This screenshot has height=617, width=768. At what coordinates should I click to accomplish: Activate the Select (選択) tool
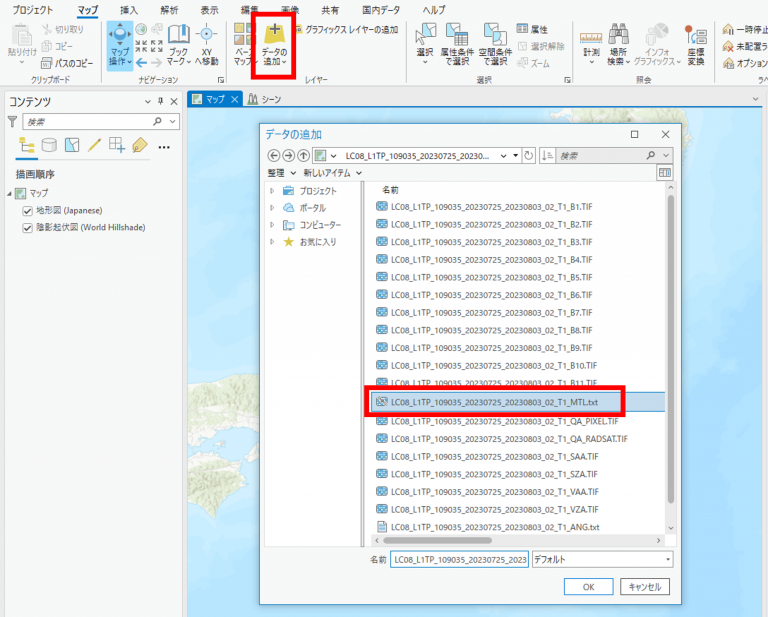click(425, 43)
